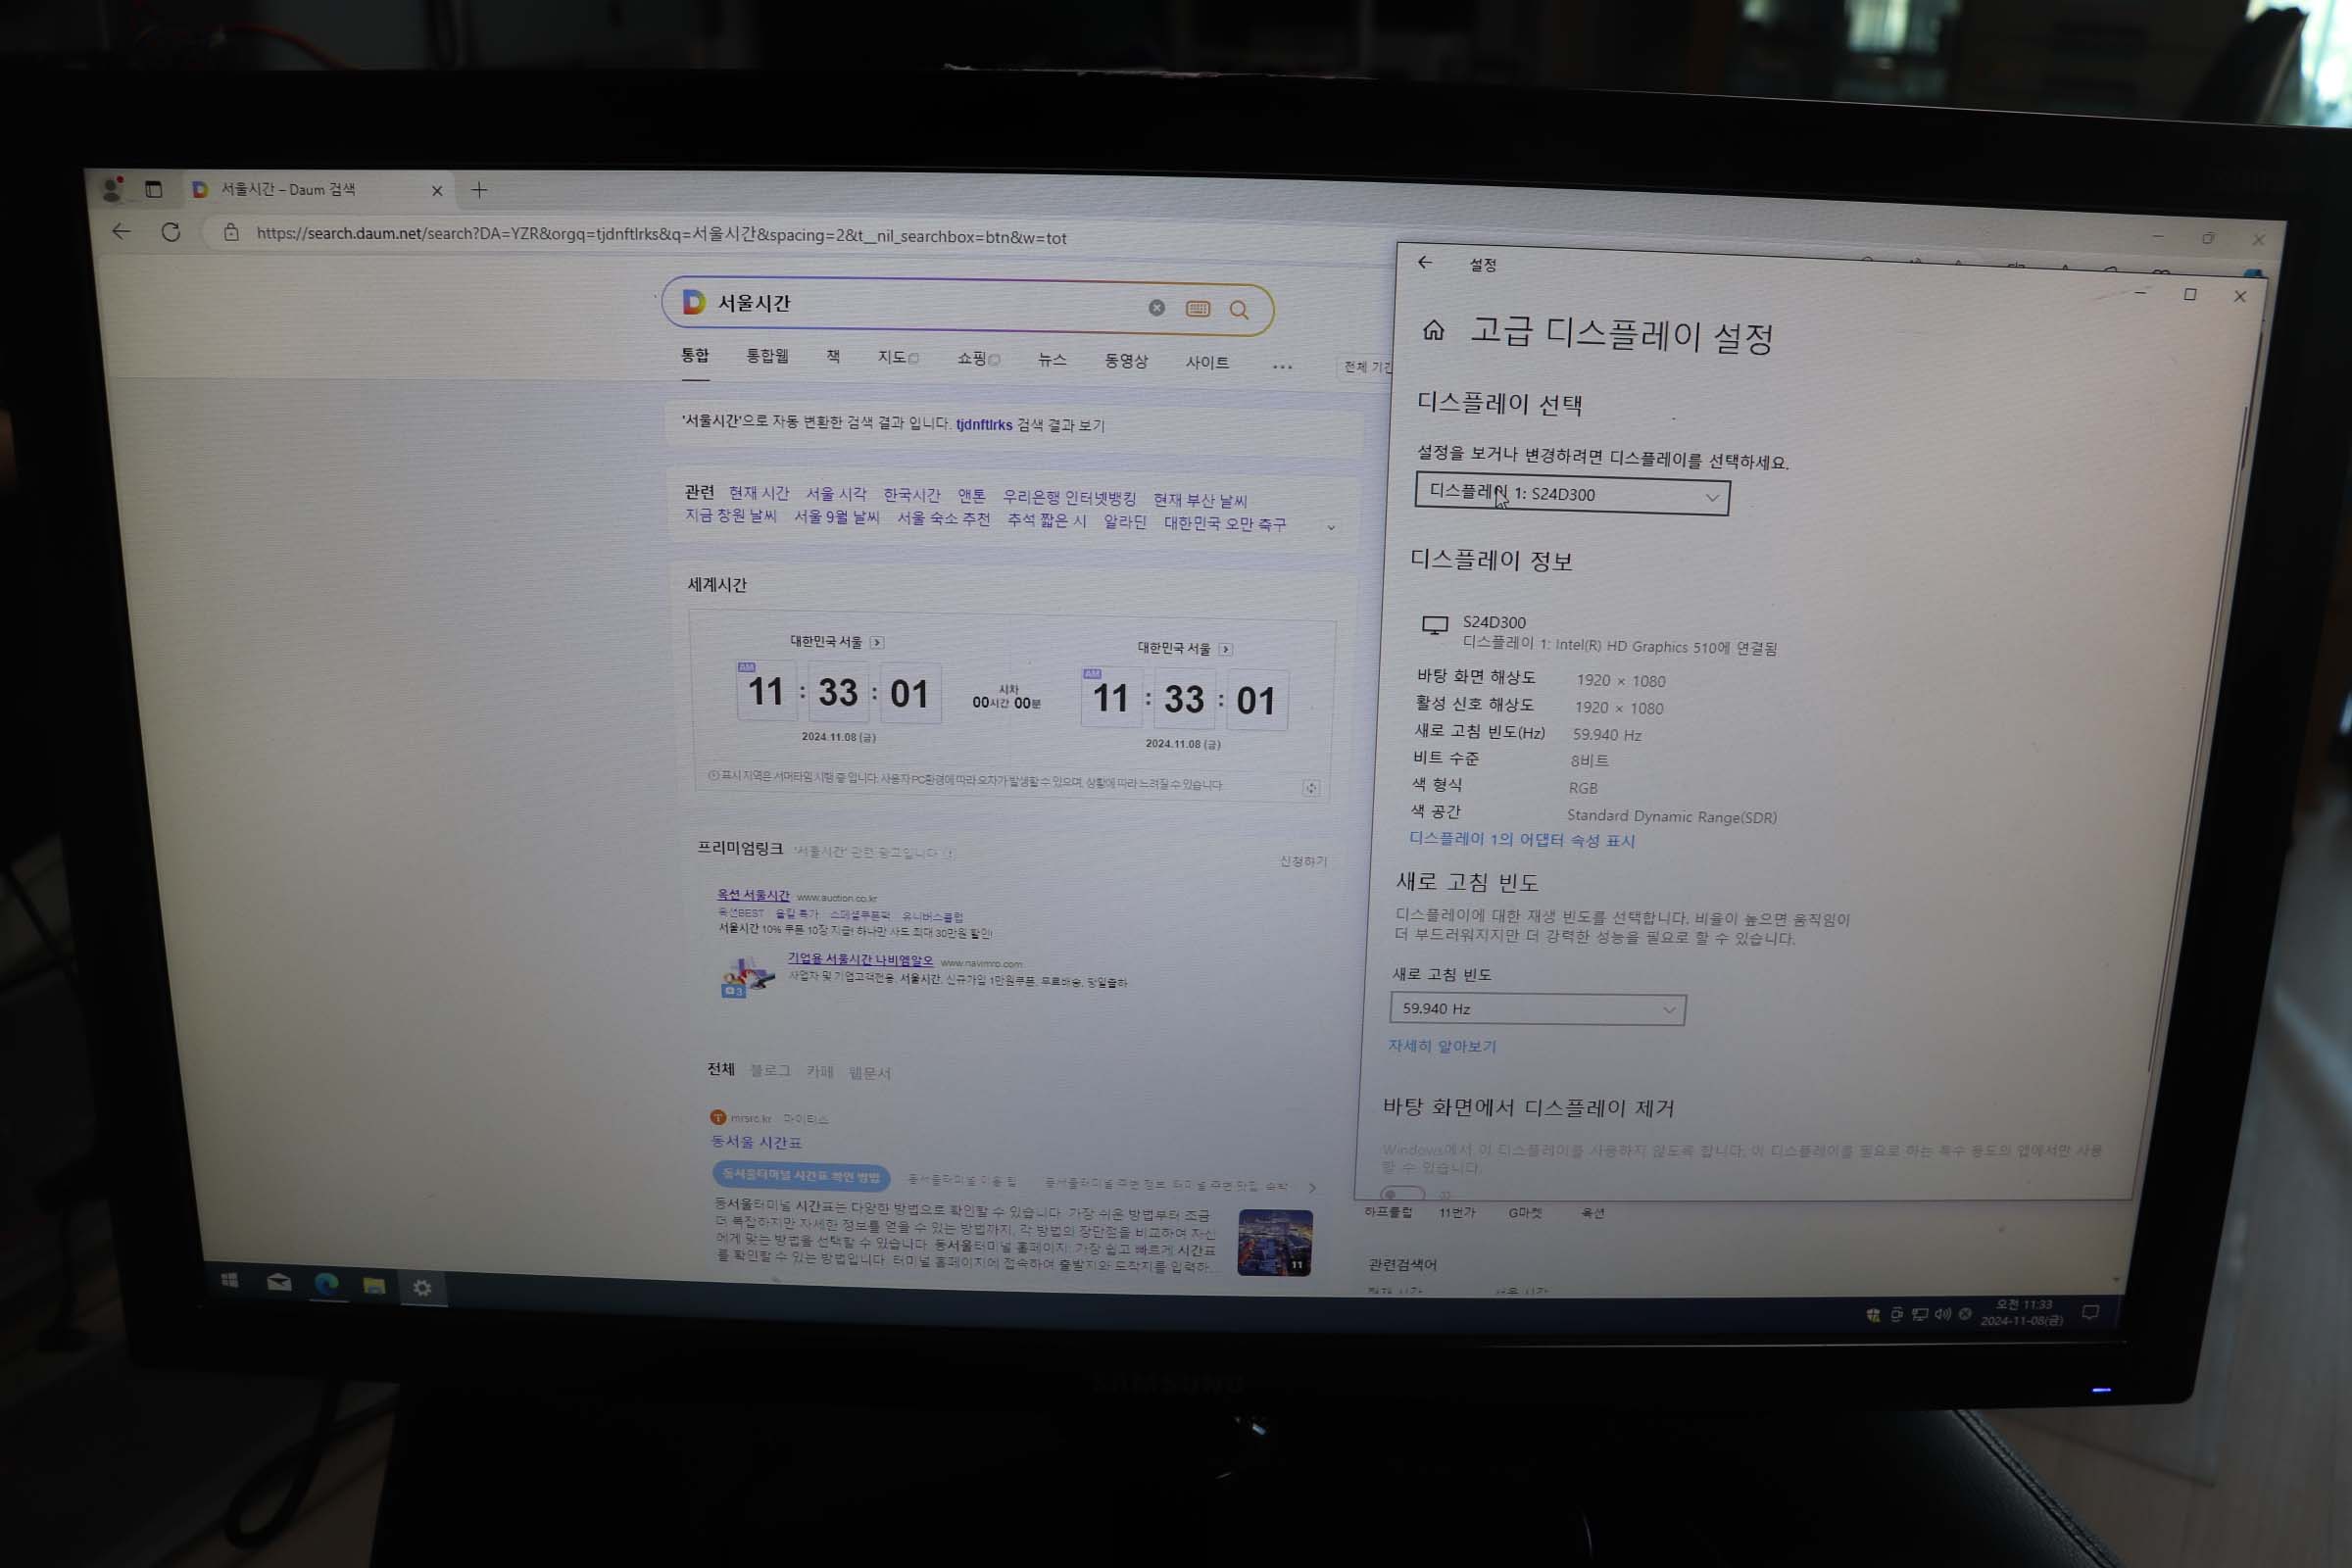The width and height of the screenshot is (2352, 1568).
Task: Open the network tray icon
Action: 1919,1314
